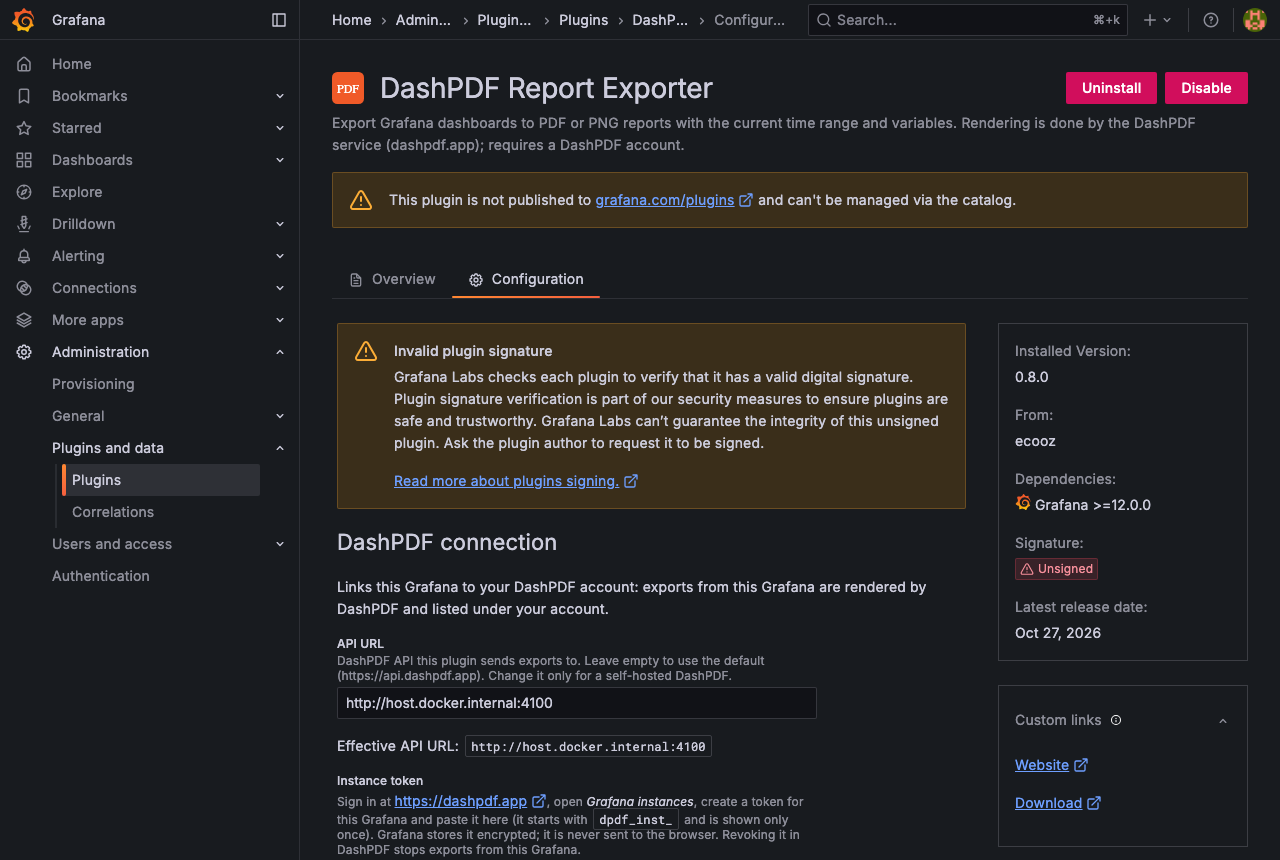
Task: Expand the Users and access chevron
Action: 280,544
